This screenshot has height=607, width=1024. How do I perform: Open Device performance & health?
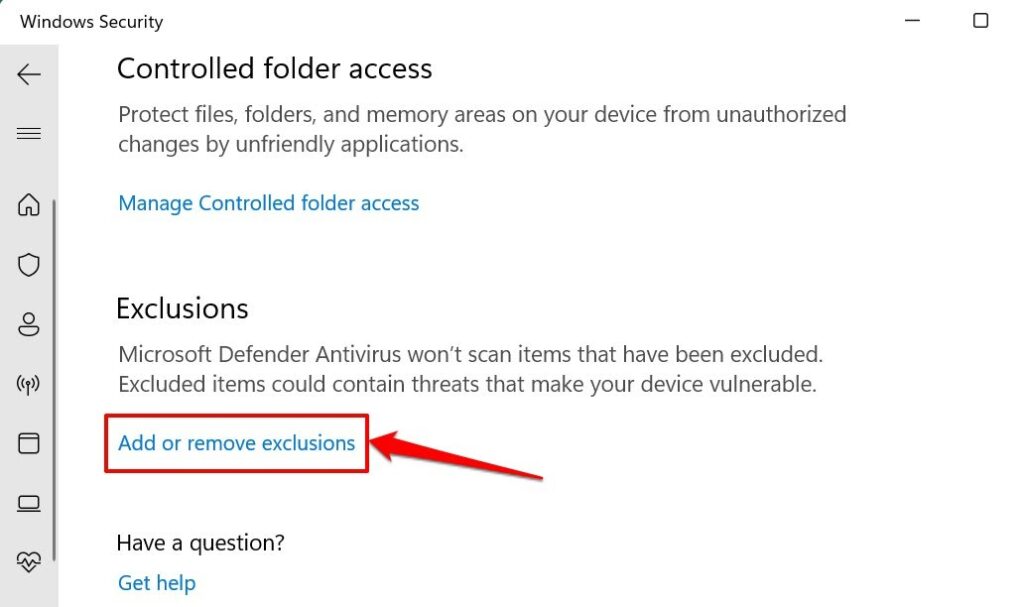[29, 562]
